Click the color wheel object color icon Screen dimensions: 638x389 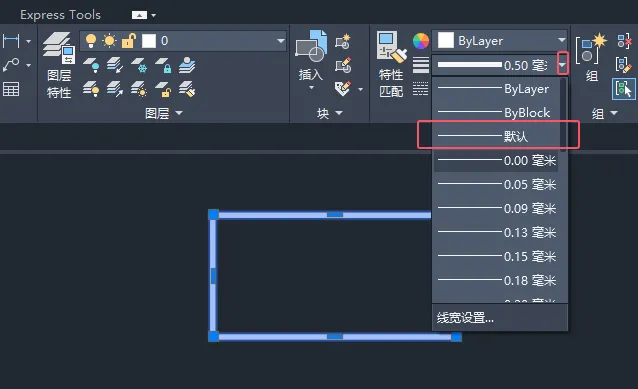[421, 41]
